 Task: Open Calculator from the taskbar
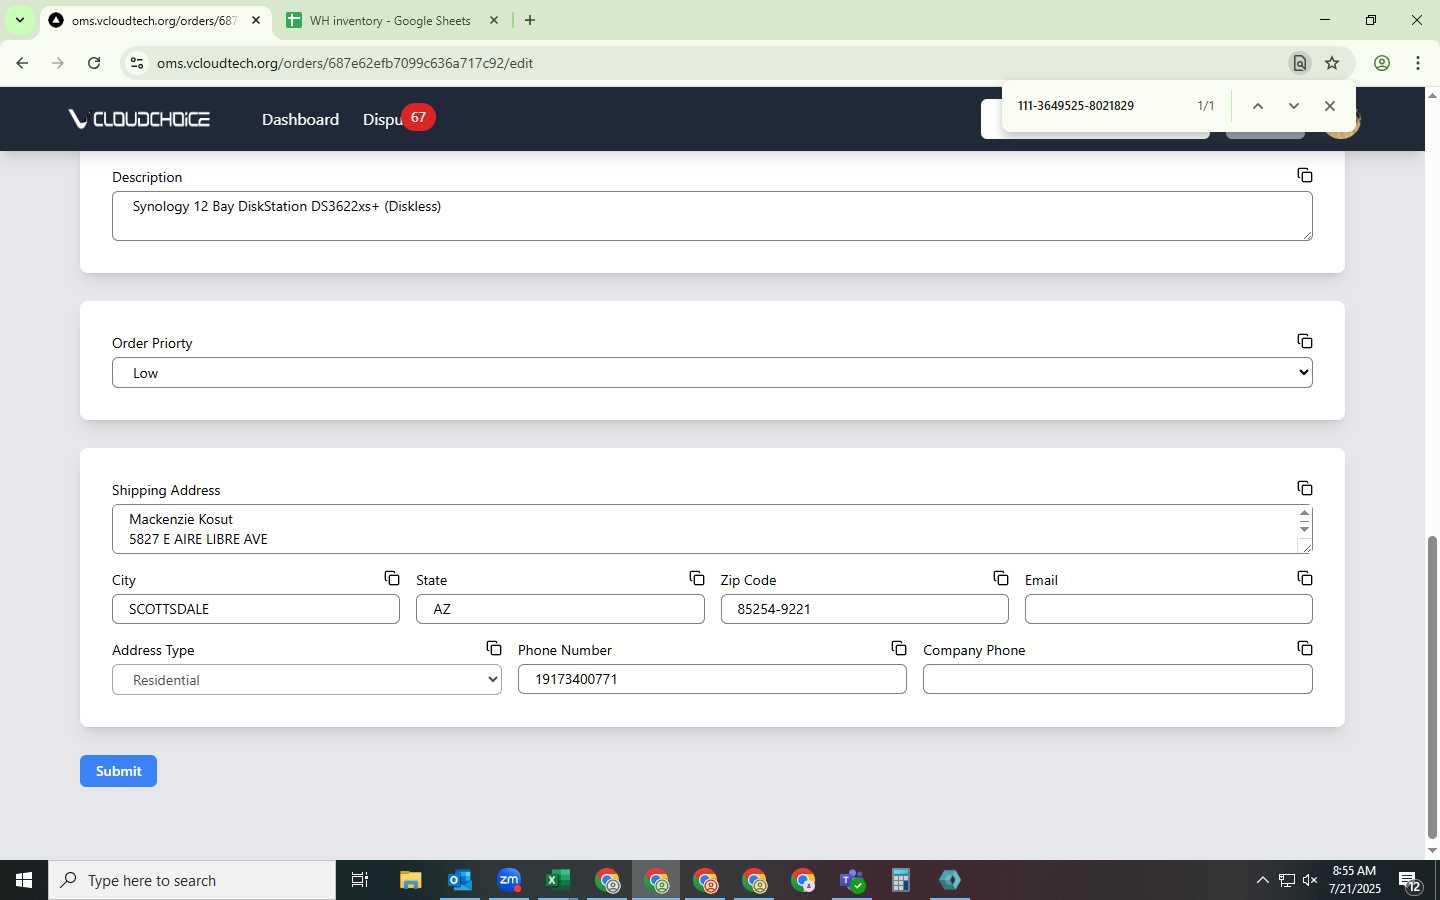tap(901, 880)
